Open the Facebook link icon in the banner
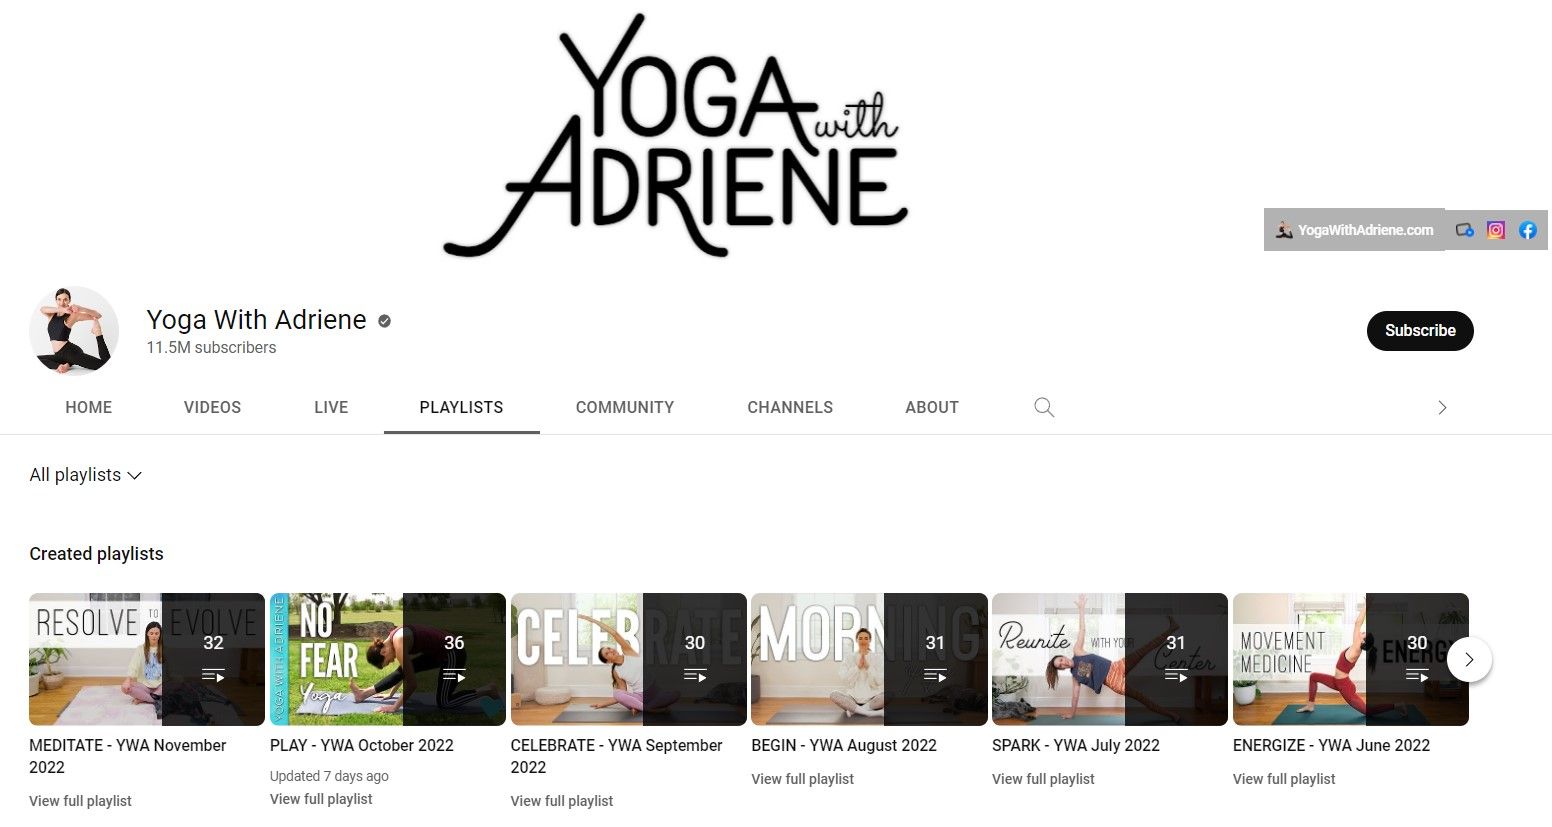This screenshot has width=1552, height=827. [1528, 230]
